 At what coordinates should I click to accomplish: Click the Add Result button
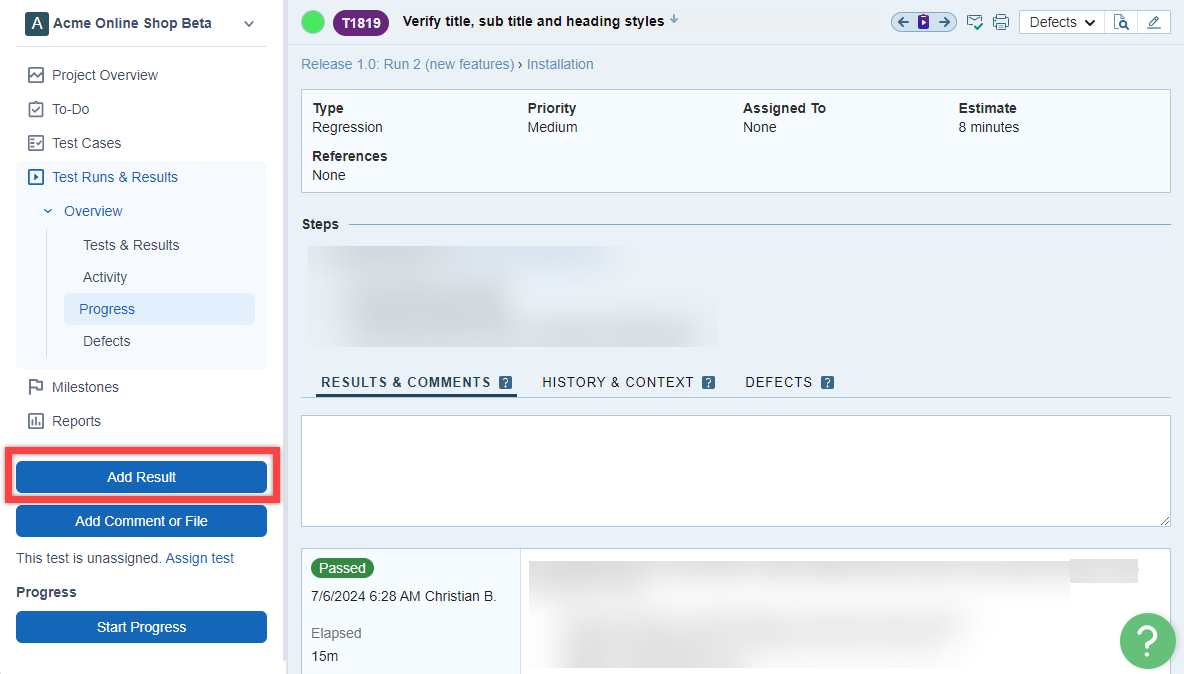tap(141, 477)
